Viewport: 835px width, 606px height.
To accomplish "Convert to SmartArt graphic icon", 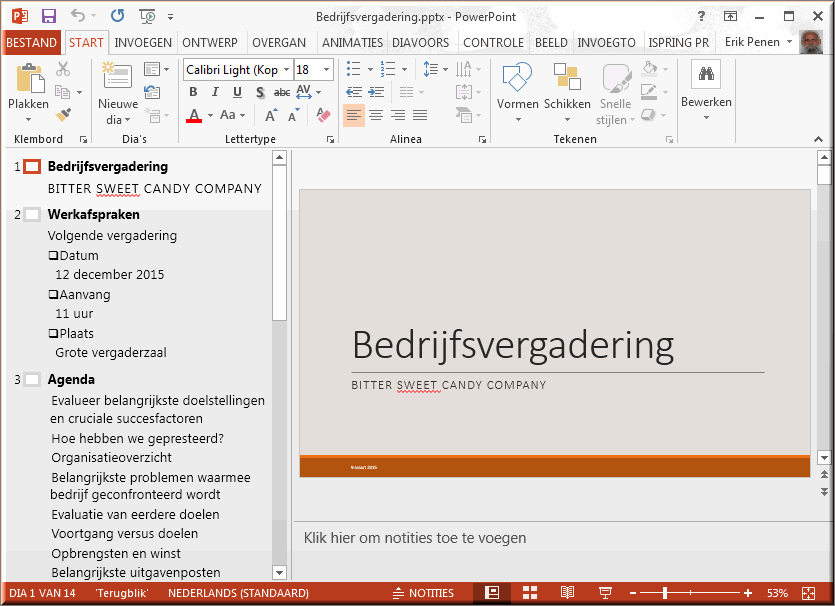I will [x=464, y=114].
